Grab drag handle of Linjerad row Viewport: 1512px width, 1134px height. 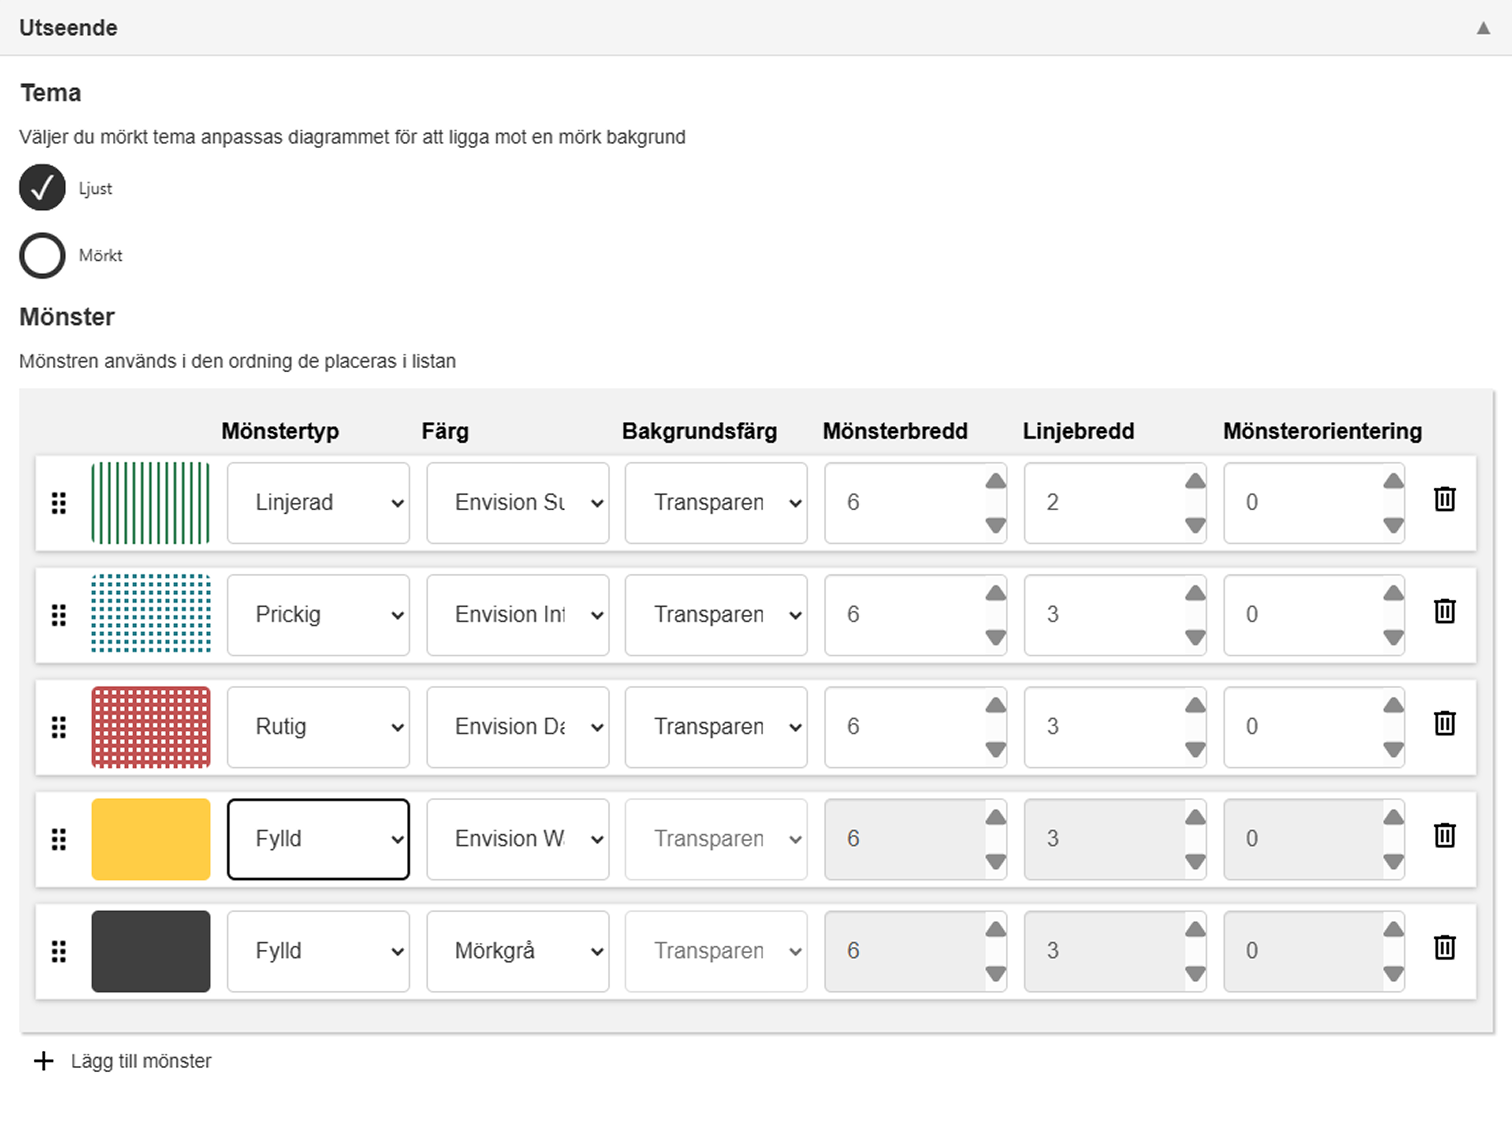pyautogui.click(x=59, y=503)
